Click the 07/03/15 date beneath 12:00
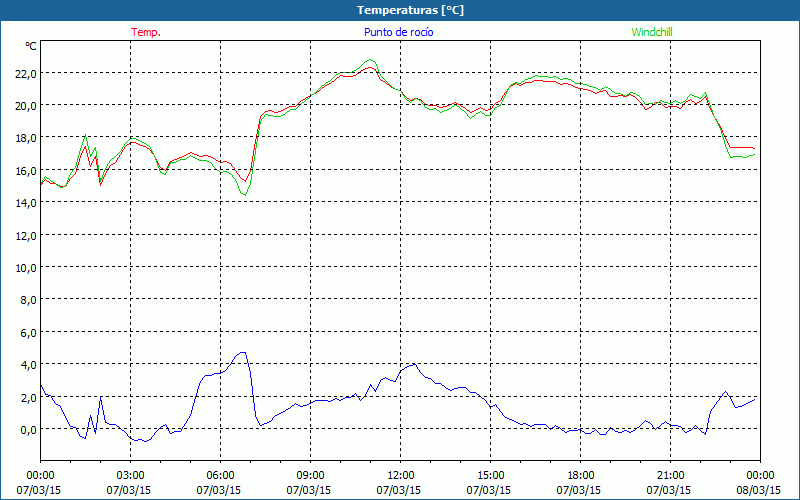The width and height of the screenshot is (800, 500). click(x=398, y=490)
